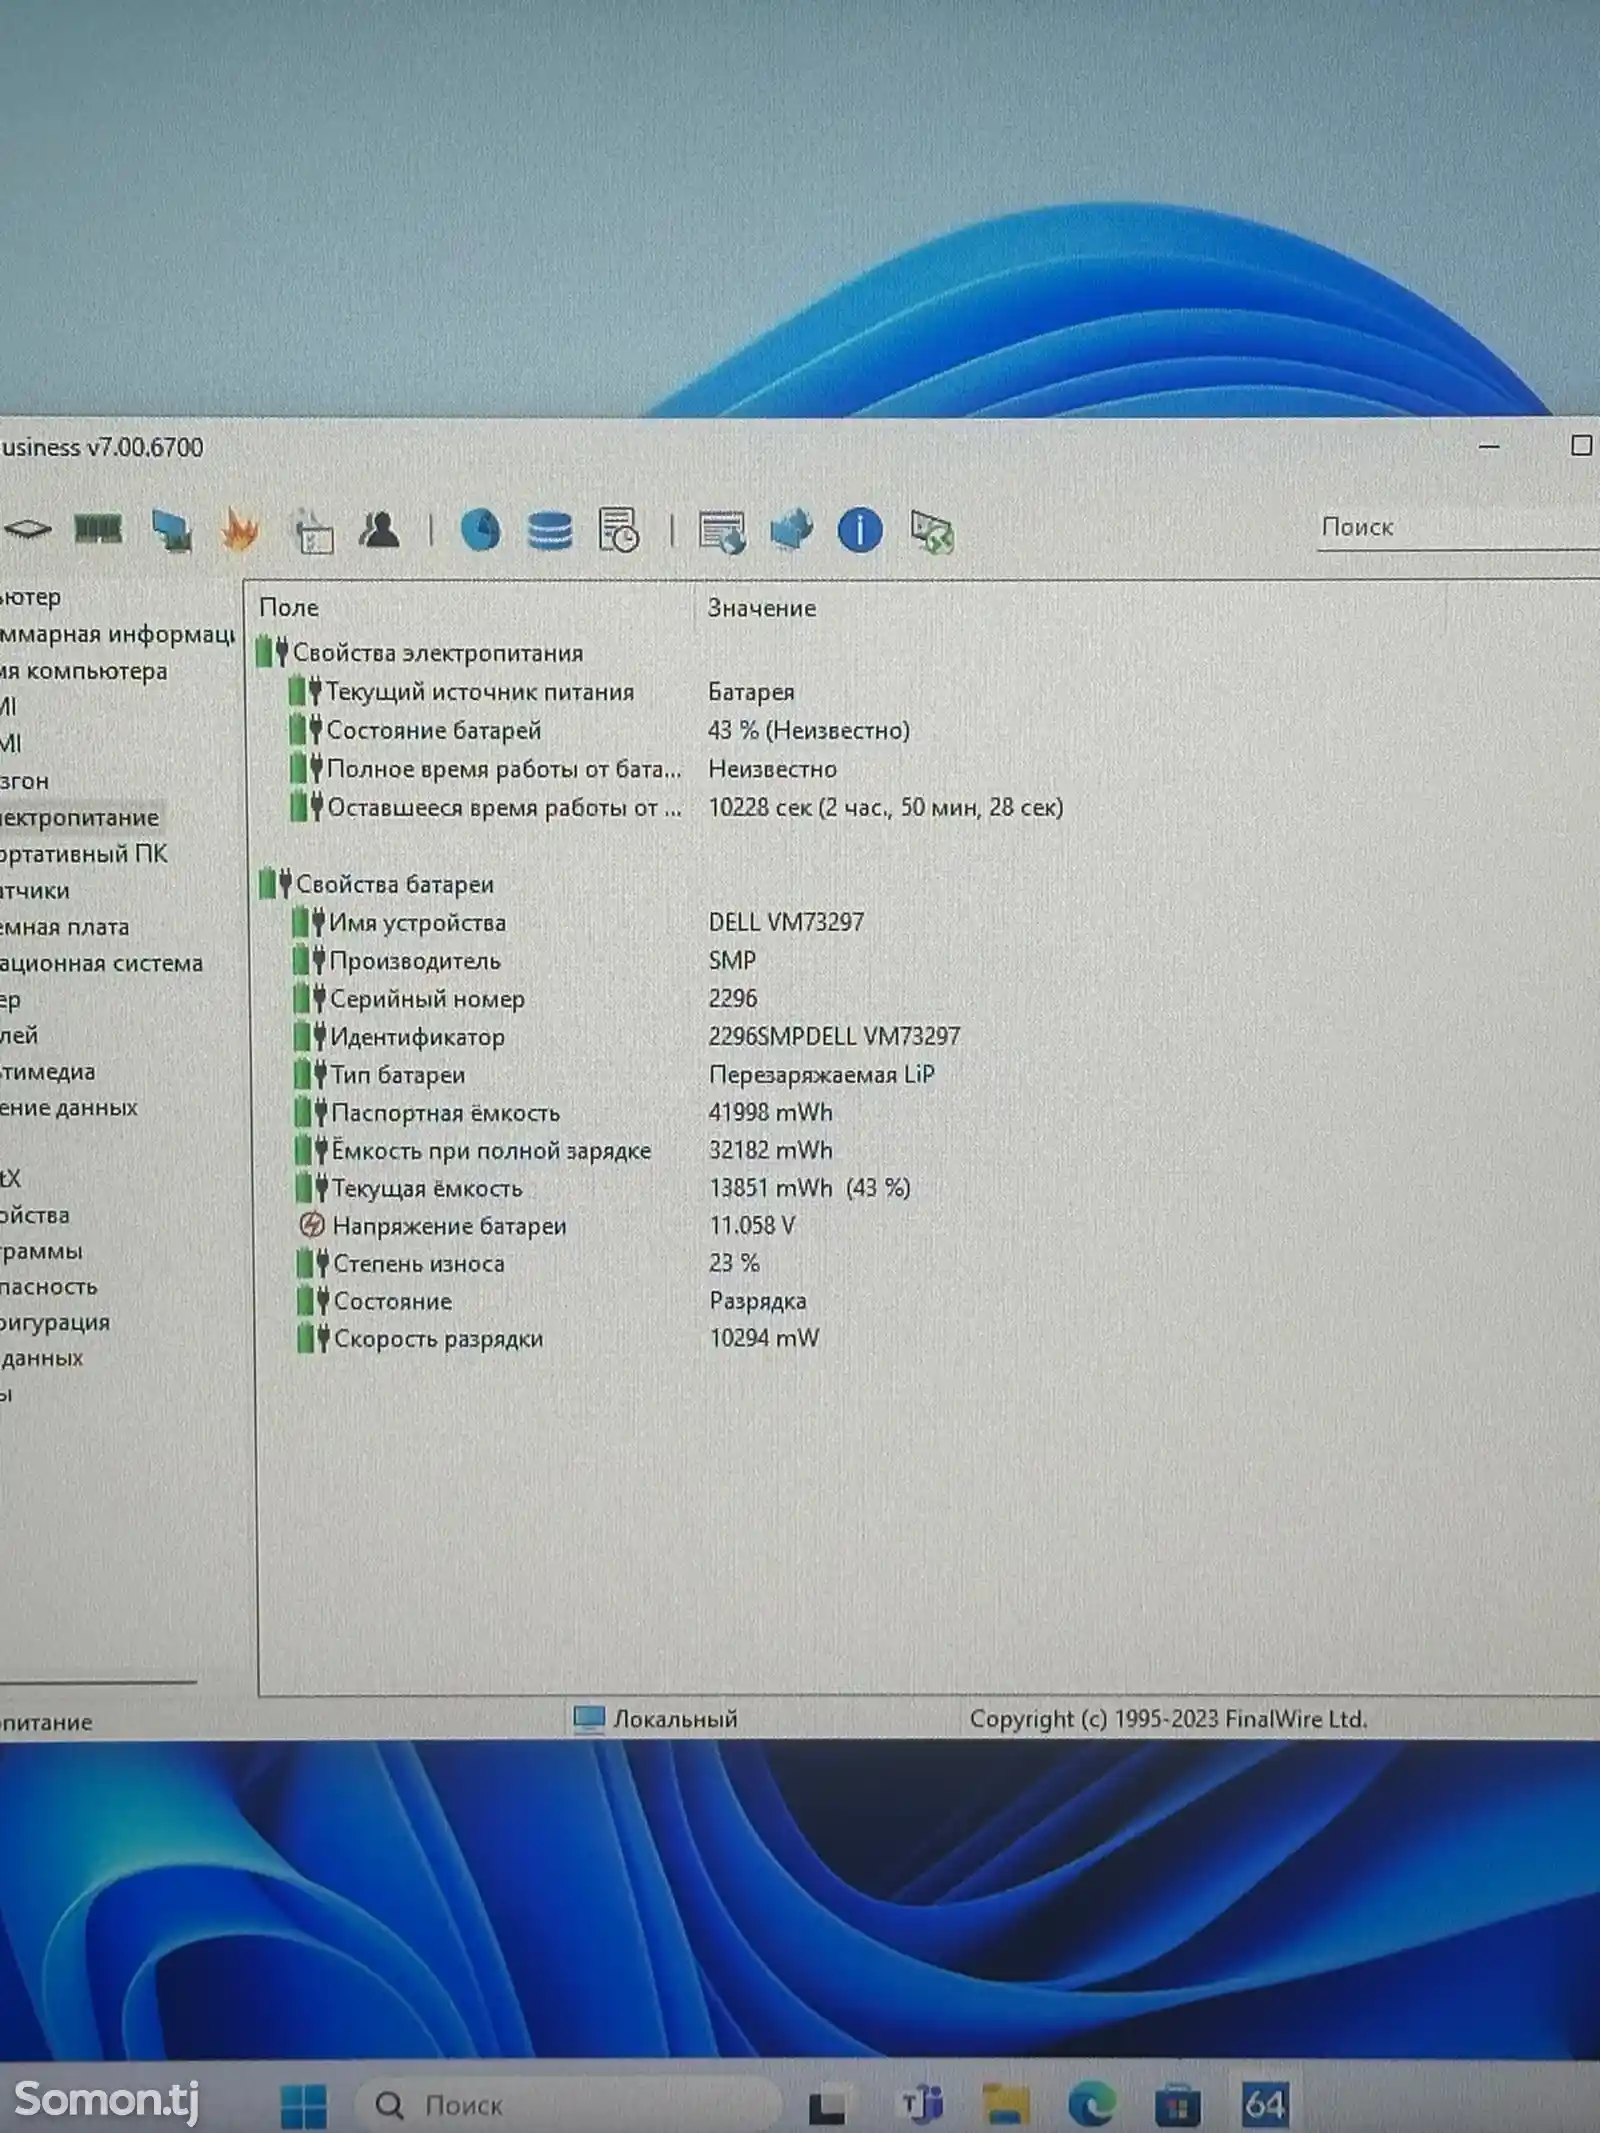Select the Датчики tree item

pos(35,890)
